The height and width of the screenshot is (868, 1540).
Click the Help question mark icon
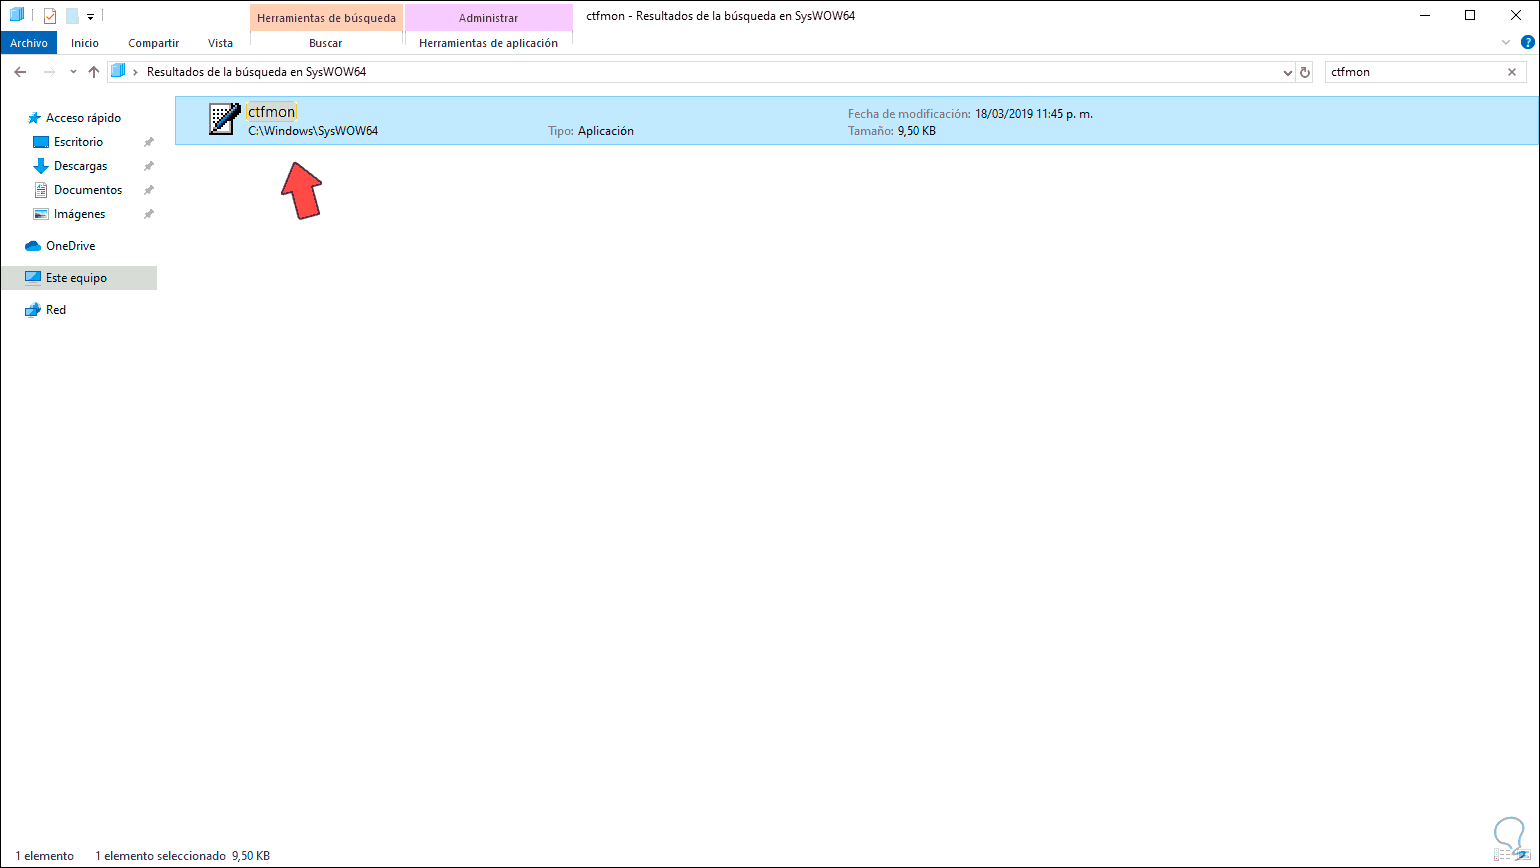(x=1528, y=42)
